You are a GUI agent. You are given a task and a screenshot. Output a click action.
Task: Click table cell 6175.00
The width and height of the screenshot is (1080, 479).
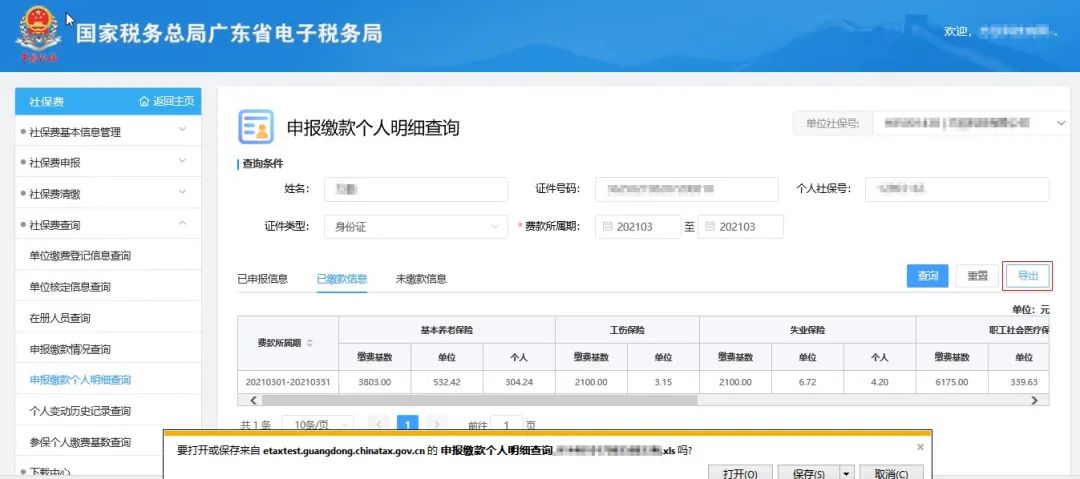point(952,382)
